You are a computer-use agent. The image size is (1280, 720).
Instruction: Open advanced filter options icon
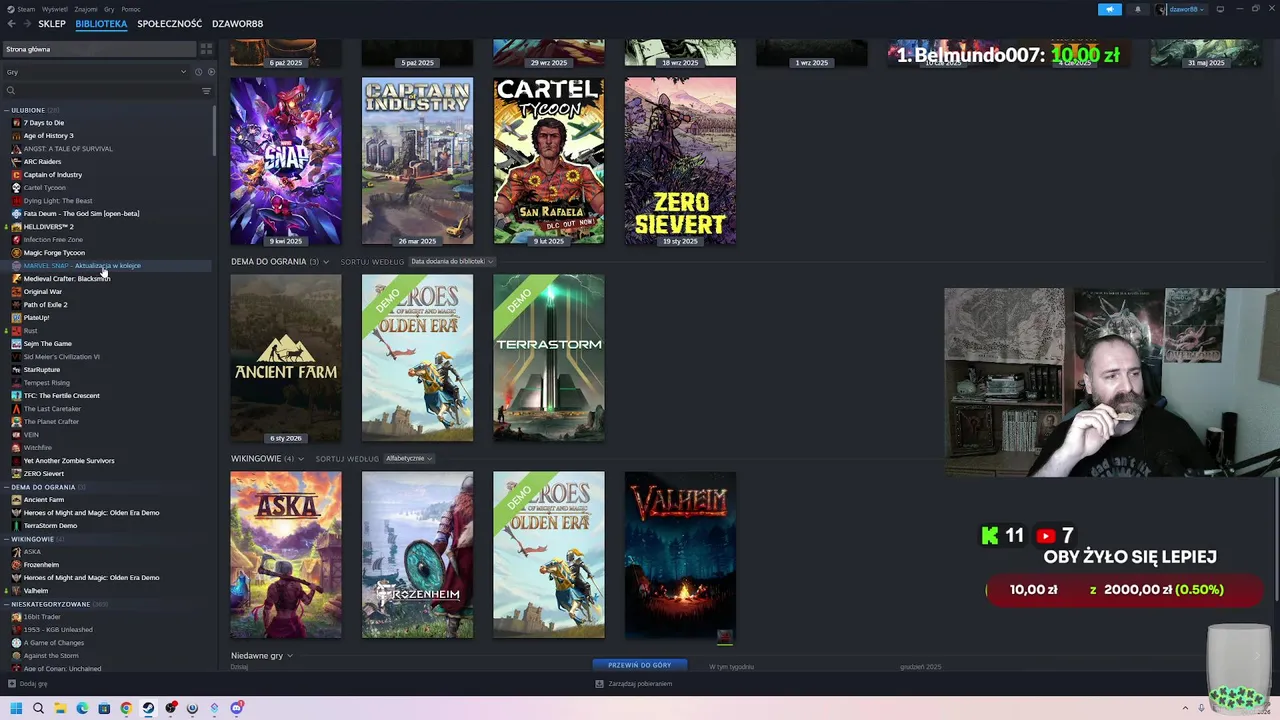(206, 91)
